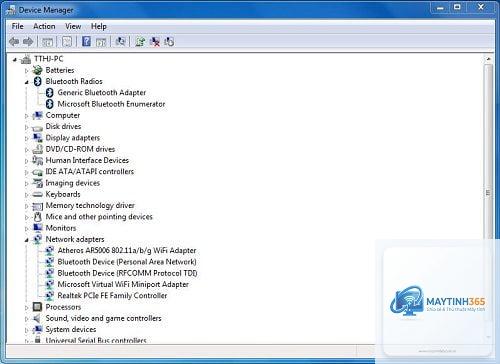Click the Uninstall device toolbar icon
This screenshot has width=500, height=364.
point(155,41)
